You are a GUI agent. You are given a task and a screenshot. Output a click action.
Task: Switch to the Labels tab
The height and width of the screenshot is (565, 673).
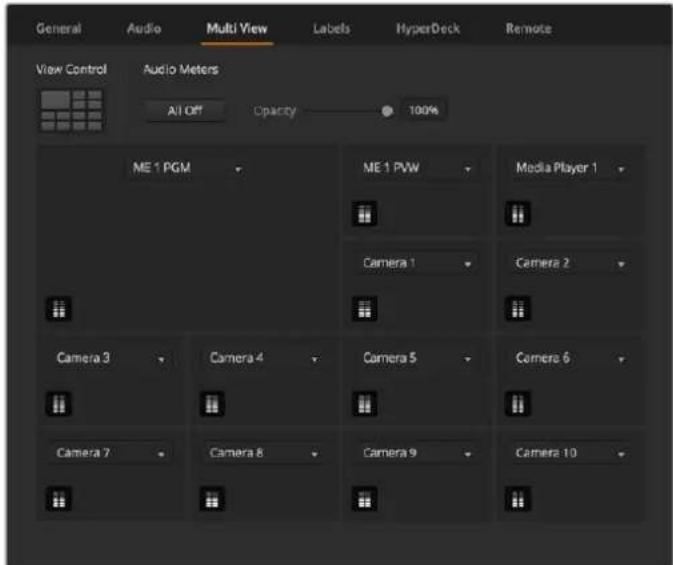point(331,29)
